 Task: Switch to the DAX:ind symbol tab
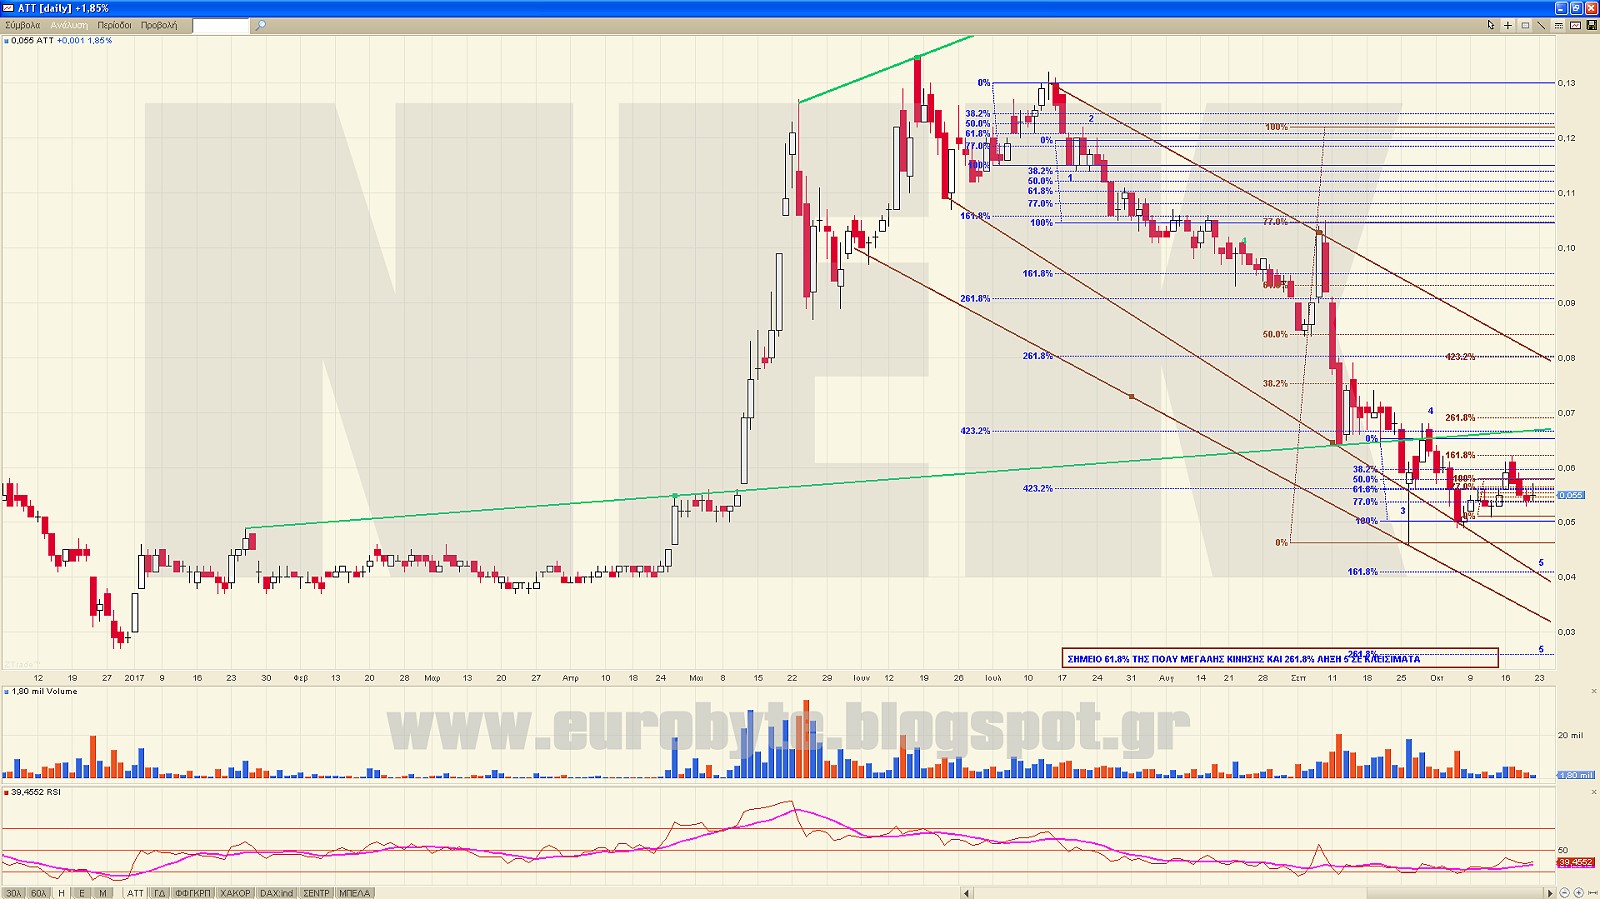click(x=276, y=893)
